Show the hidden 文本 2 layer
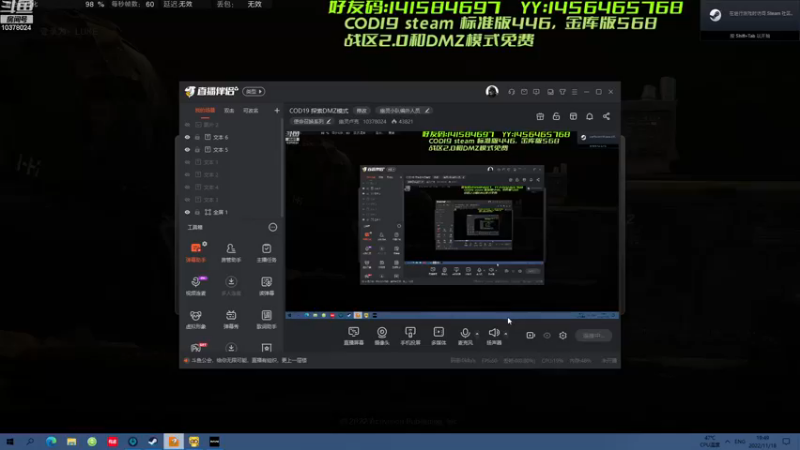Screen dimensions: 800x450 click(187, 174)
